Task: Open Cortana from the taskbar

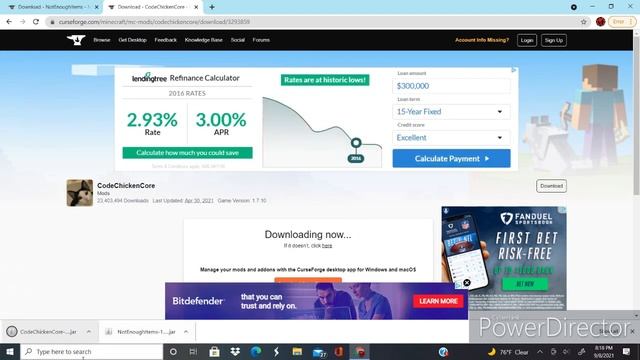Action: click(173, 352)
